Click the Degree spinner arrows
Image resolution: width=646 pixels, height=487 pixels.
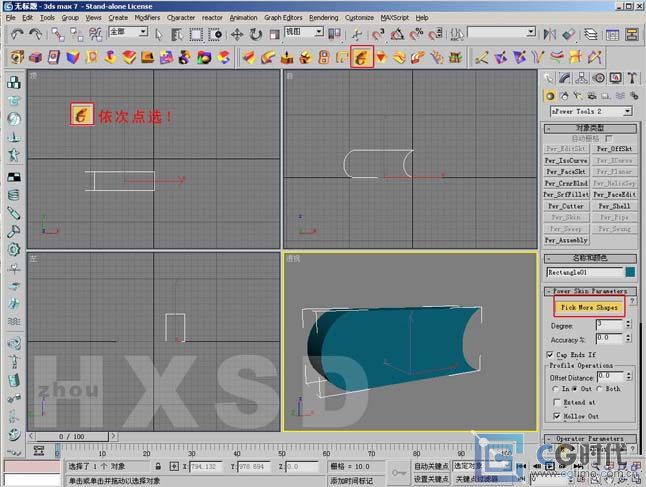(628, 324)
